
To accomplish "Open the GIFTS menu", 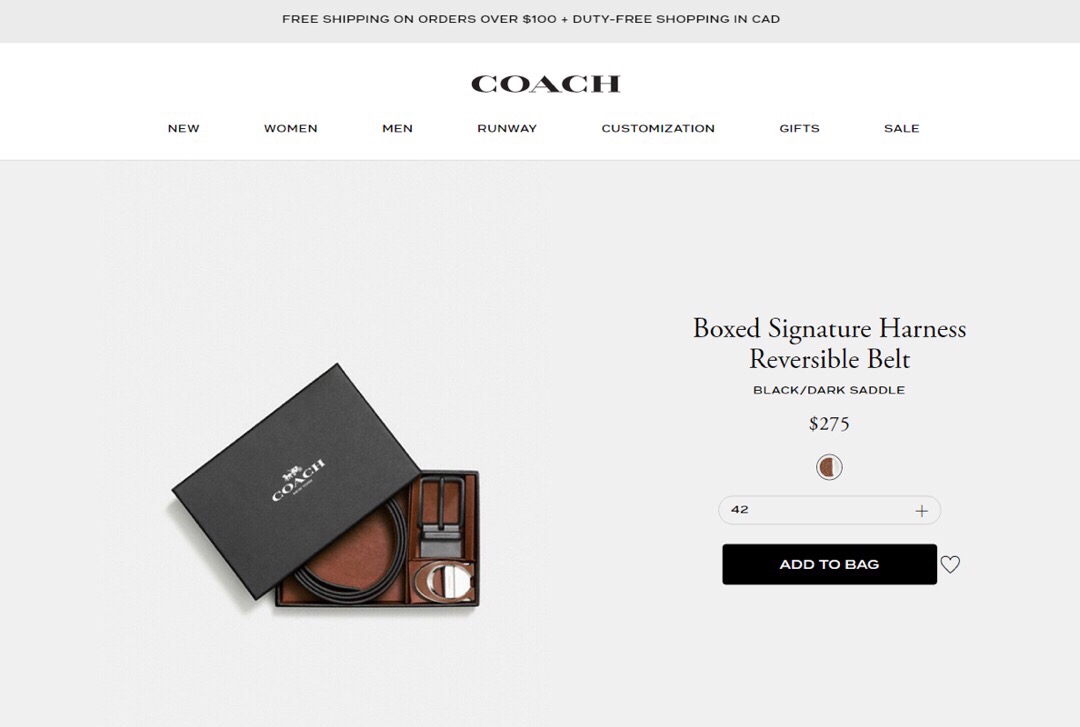I will click(800, 128).
